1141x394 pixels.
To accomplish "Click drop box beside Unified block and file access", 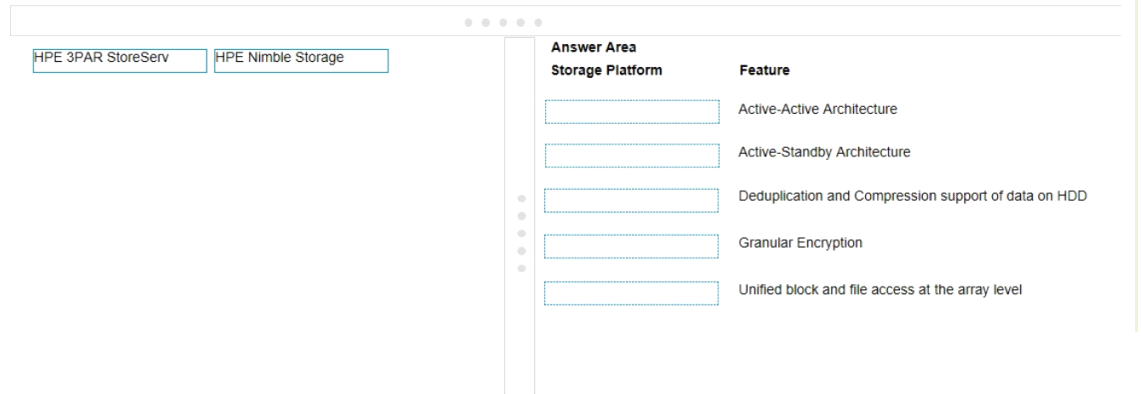I will (x=632, y=293).
